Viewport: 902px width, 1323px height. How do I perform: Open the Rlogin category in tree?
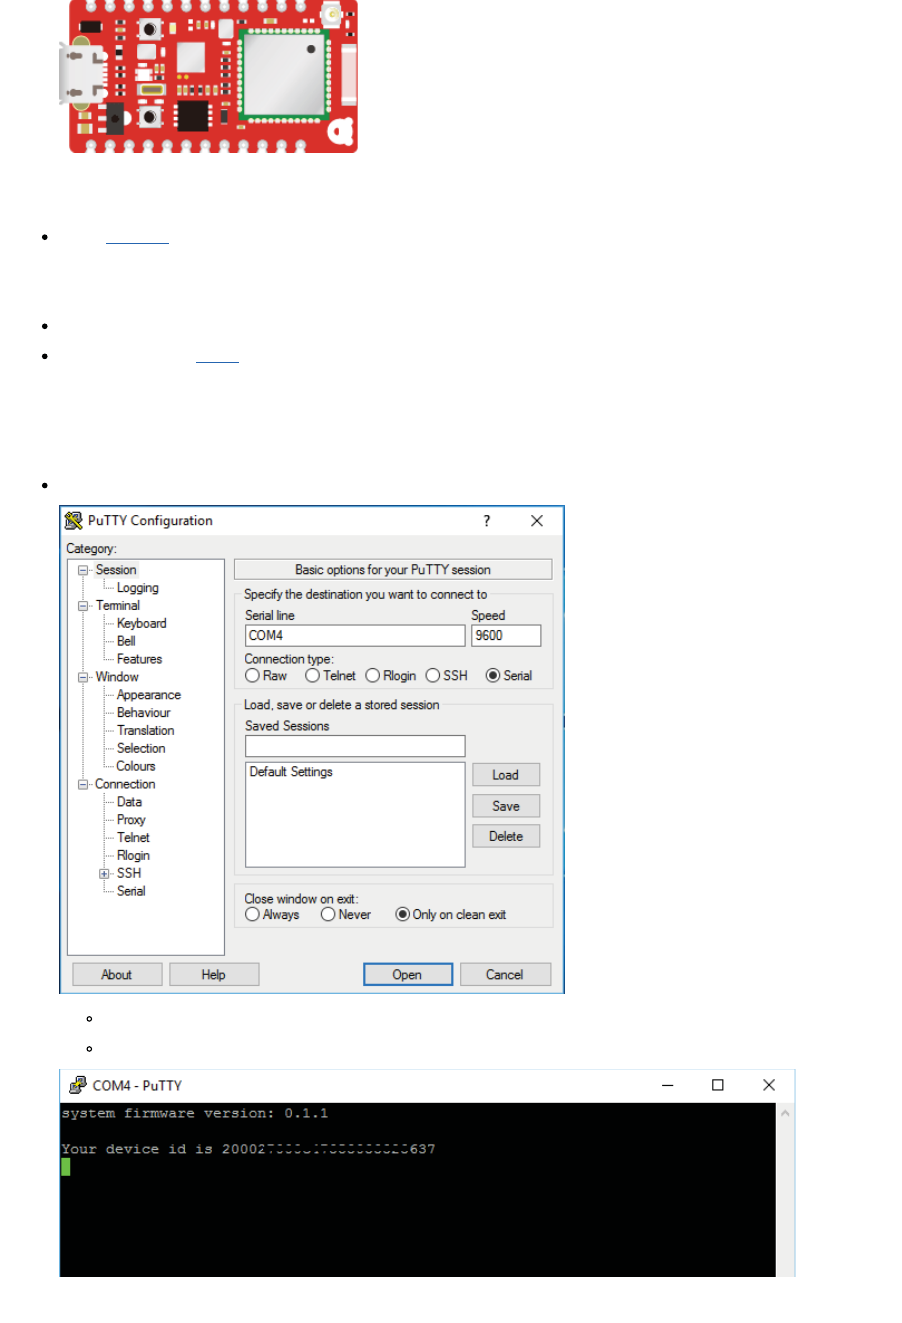click(133, 856)
